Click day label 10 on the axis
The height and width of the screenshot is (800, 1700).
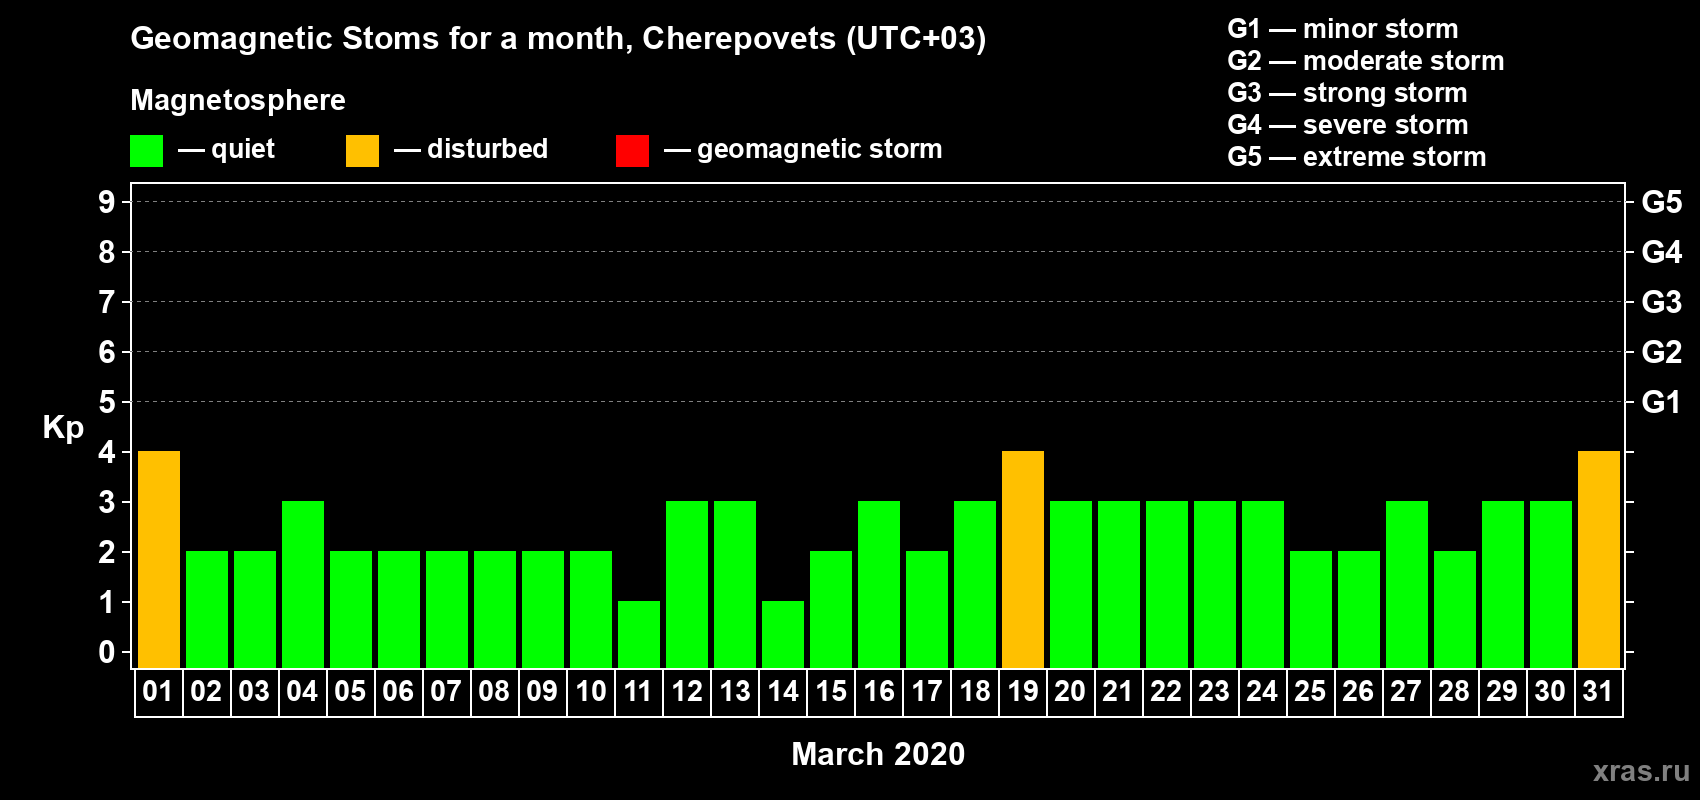pyautogui.click(x=590, y=691)
